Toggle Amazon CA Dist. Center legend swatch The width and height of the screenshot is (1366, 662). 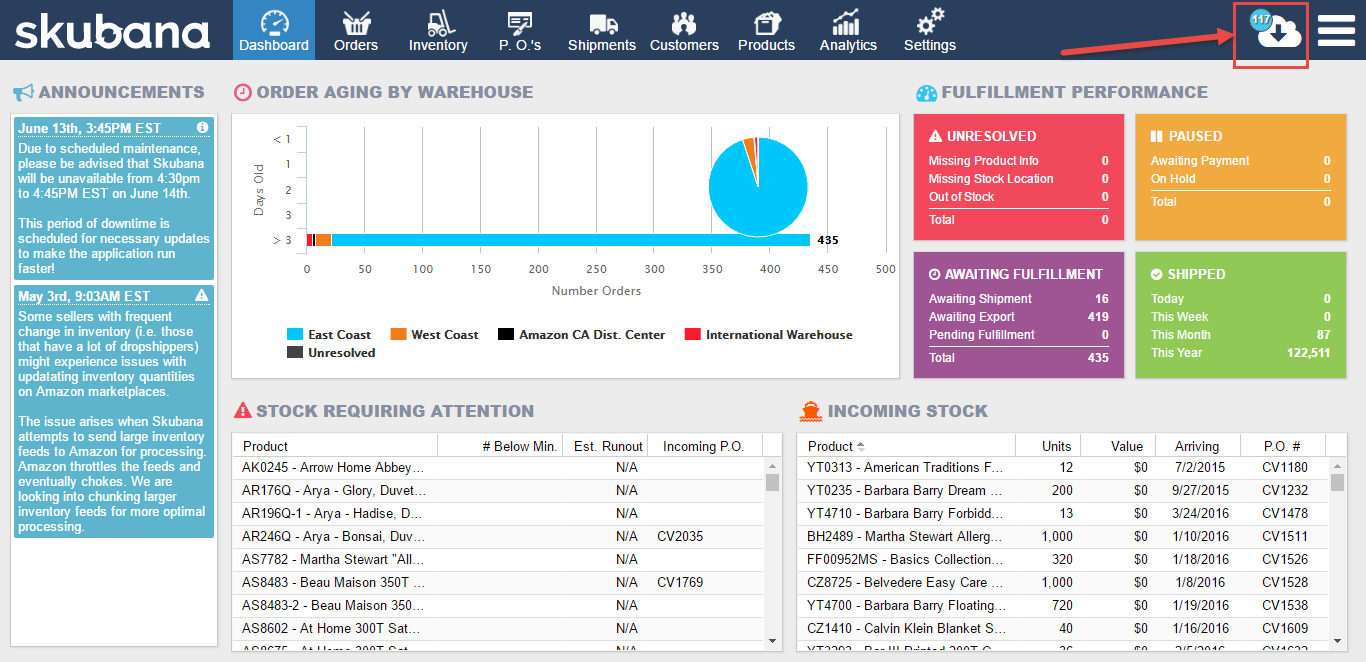(x=506, y=335)
